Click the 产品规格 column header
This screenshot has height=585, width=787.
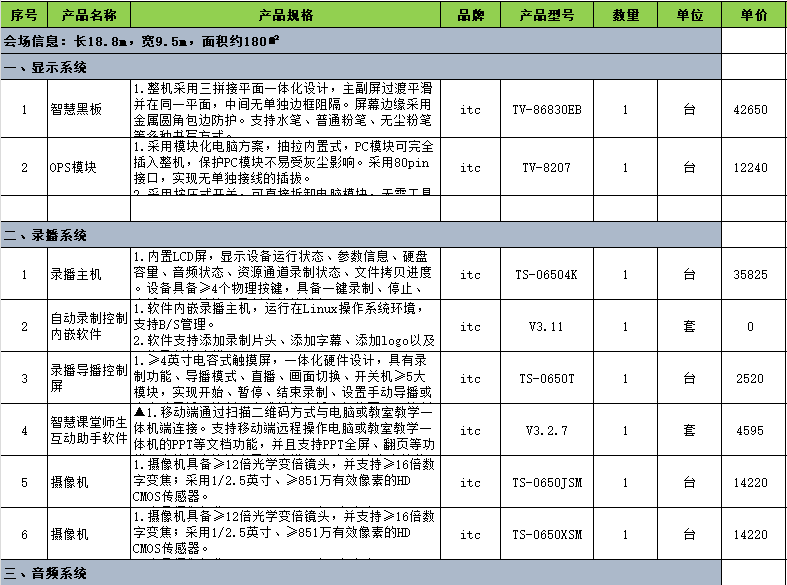[x=285, y=15]
